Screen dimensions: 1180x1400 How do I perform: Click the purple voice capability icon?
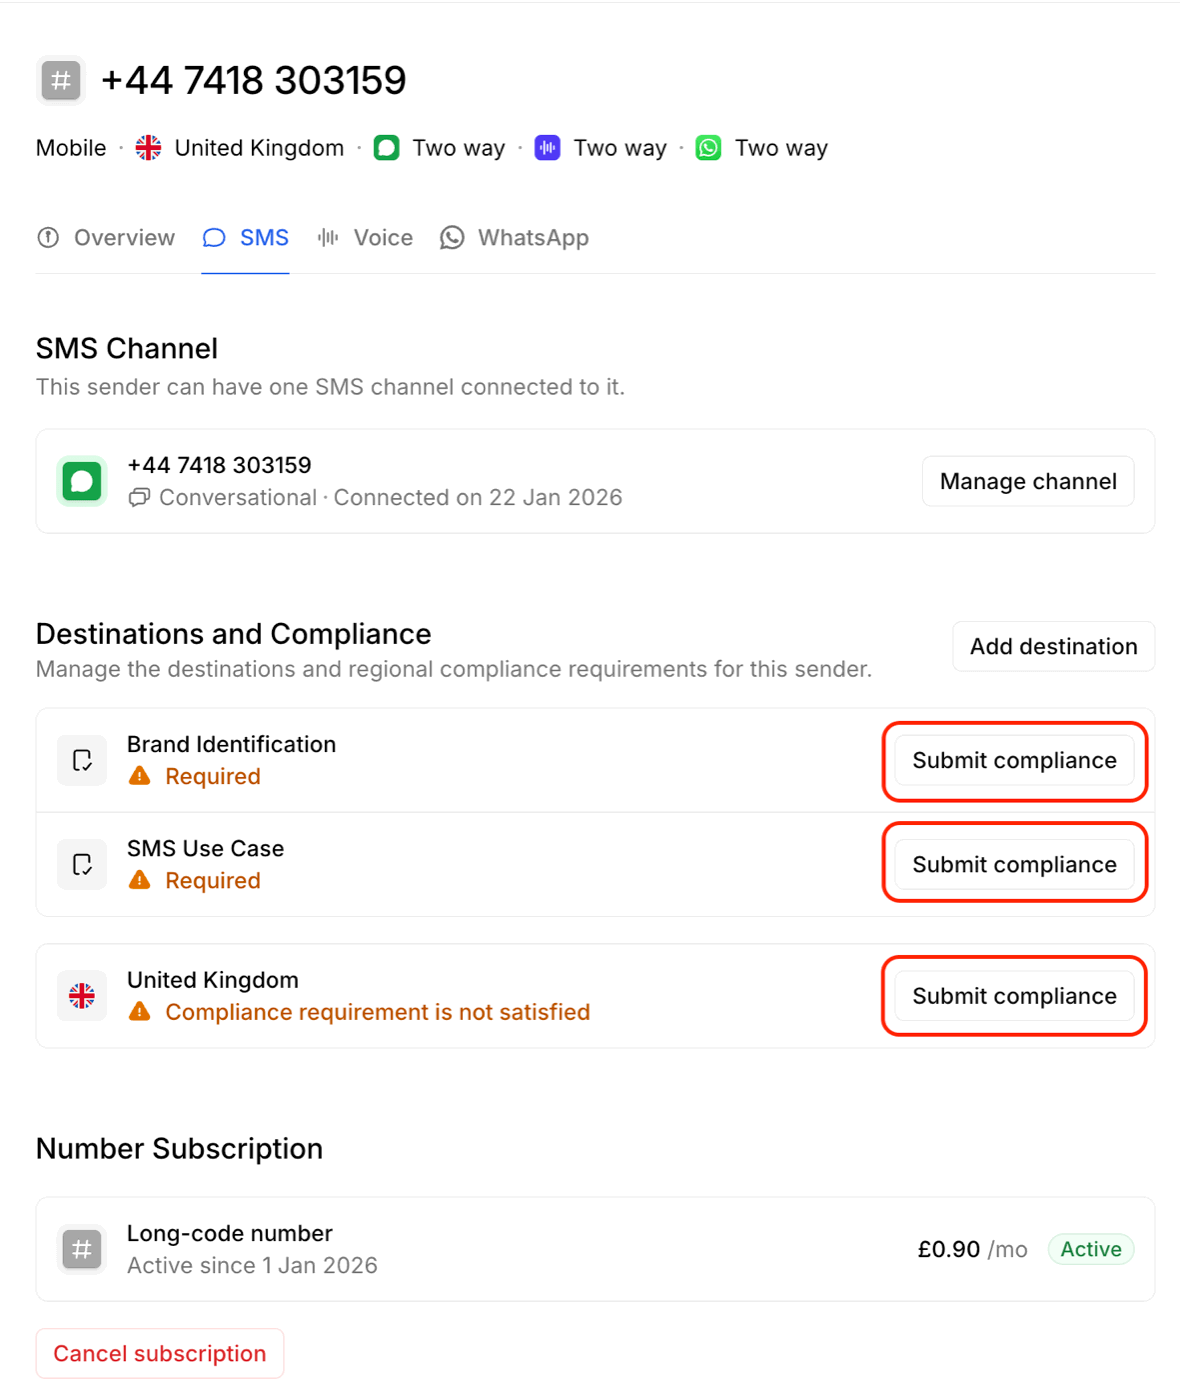pyautogui.click(x=547, y=148)
